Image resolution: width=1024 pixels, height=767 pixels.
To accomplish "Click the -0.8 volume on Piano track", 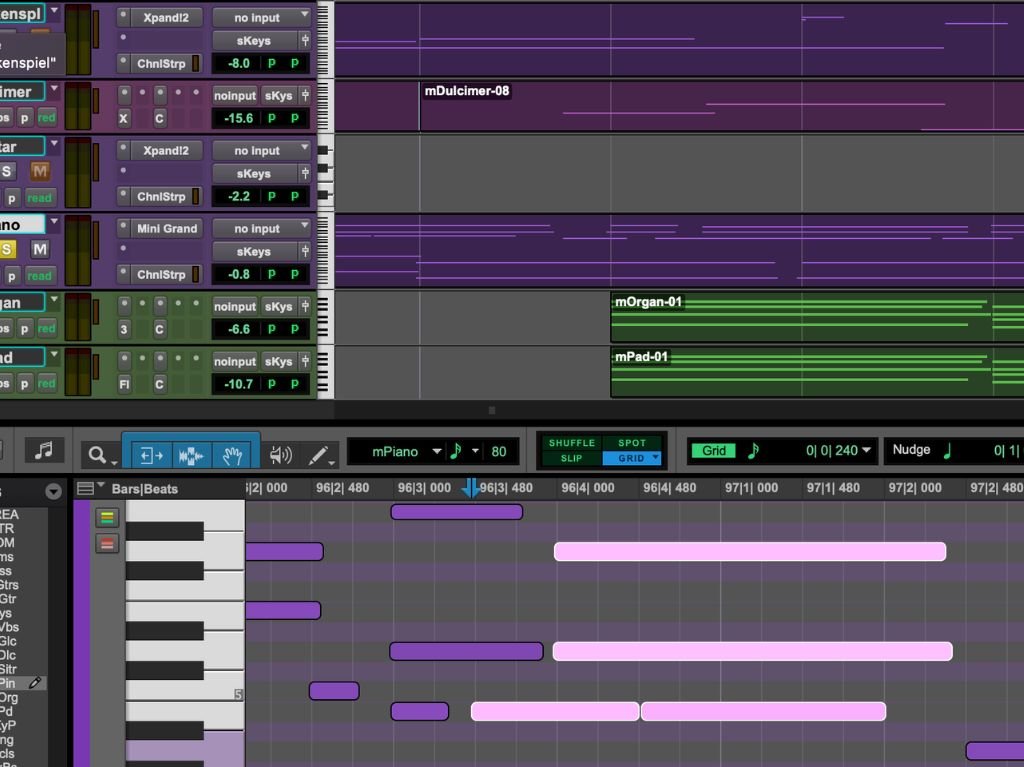I will point(238,274).
